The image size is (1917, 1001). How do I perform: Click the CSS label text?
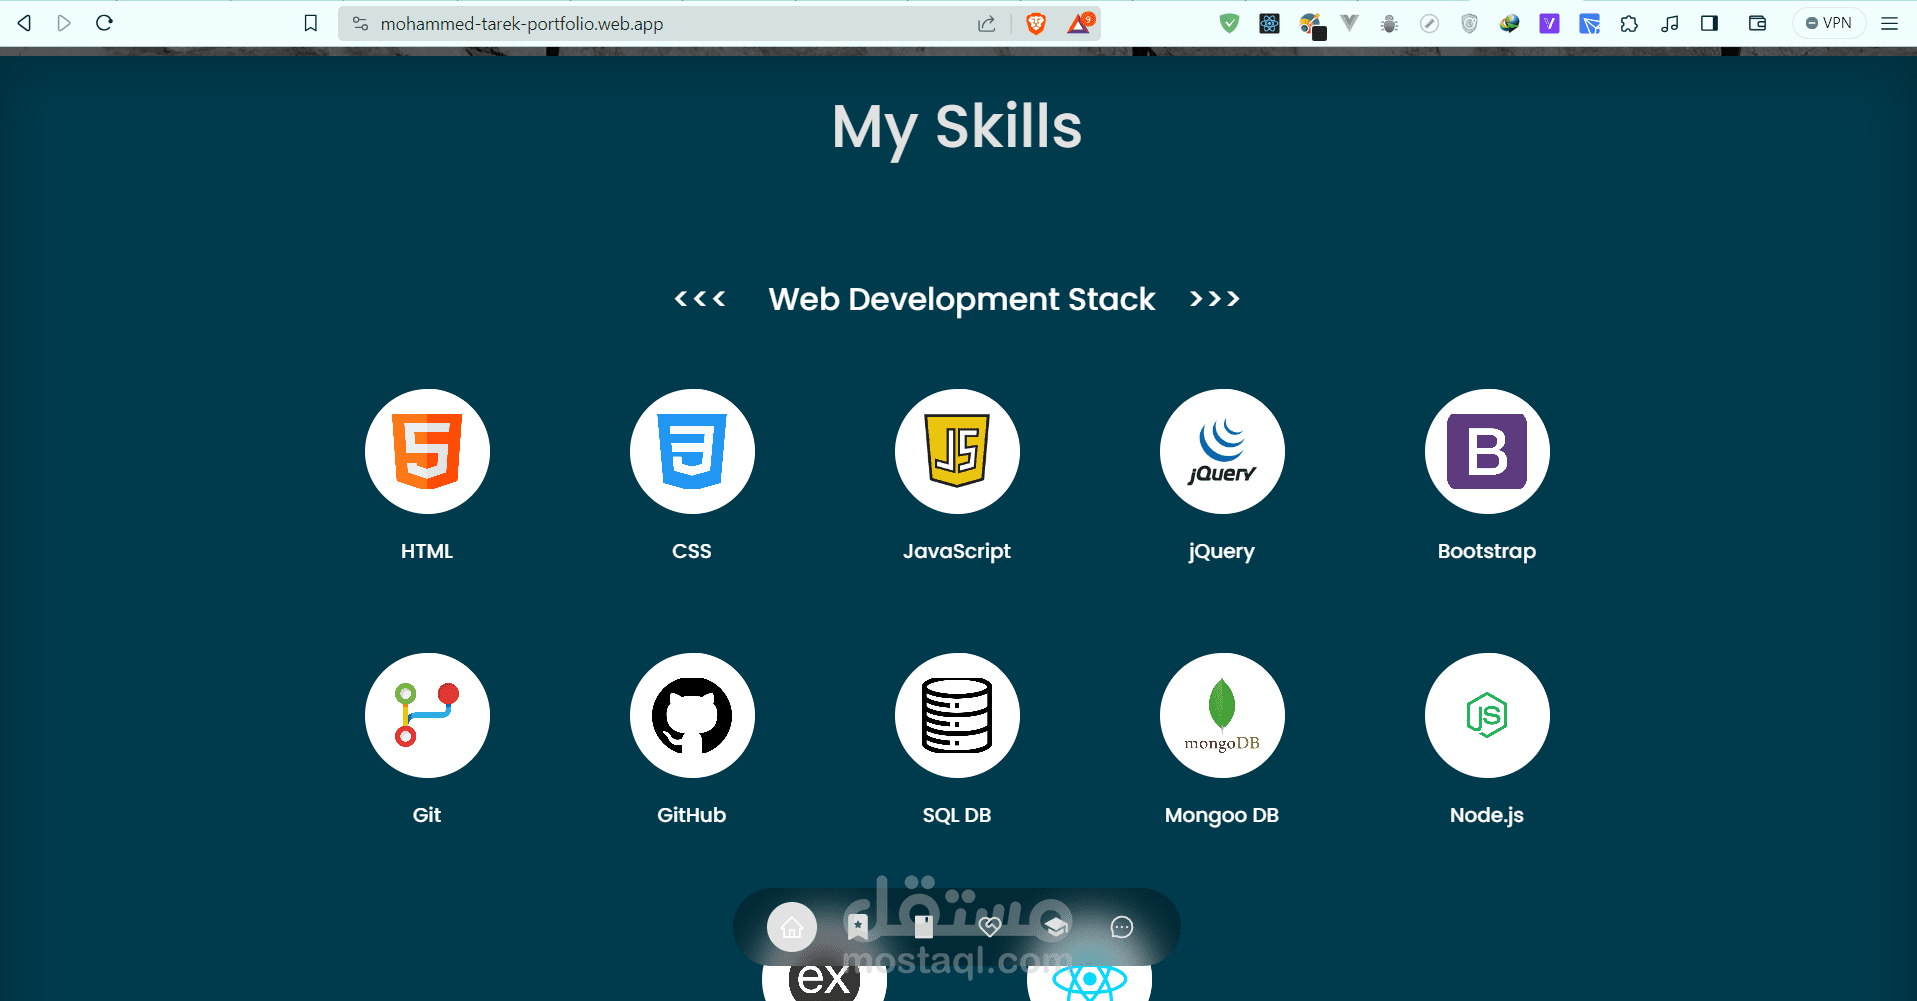pyautogui.click(x=692, y=551)
